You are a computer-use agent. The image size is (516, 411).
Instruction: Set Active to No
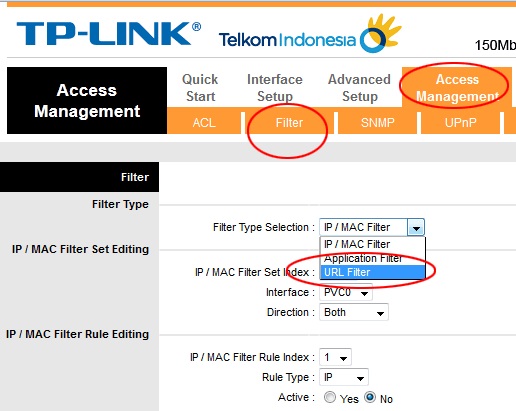pyautogui.click(x=370, y=397)
